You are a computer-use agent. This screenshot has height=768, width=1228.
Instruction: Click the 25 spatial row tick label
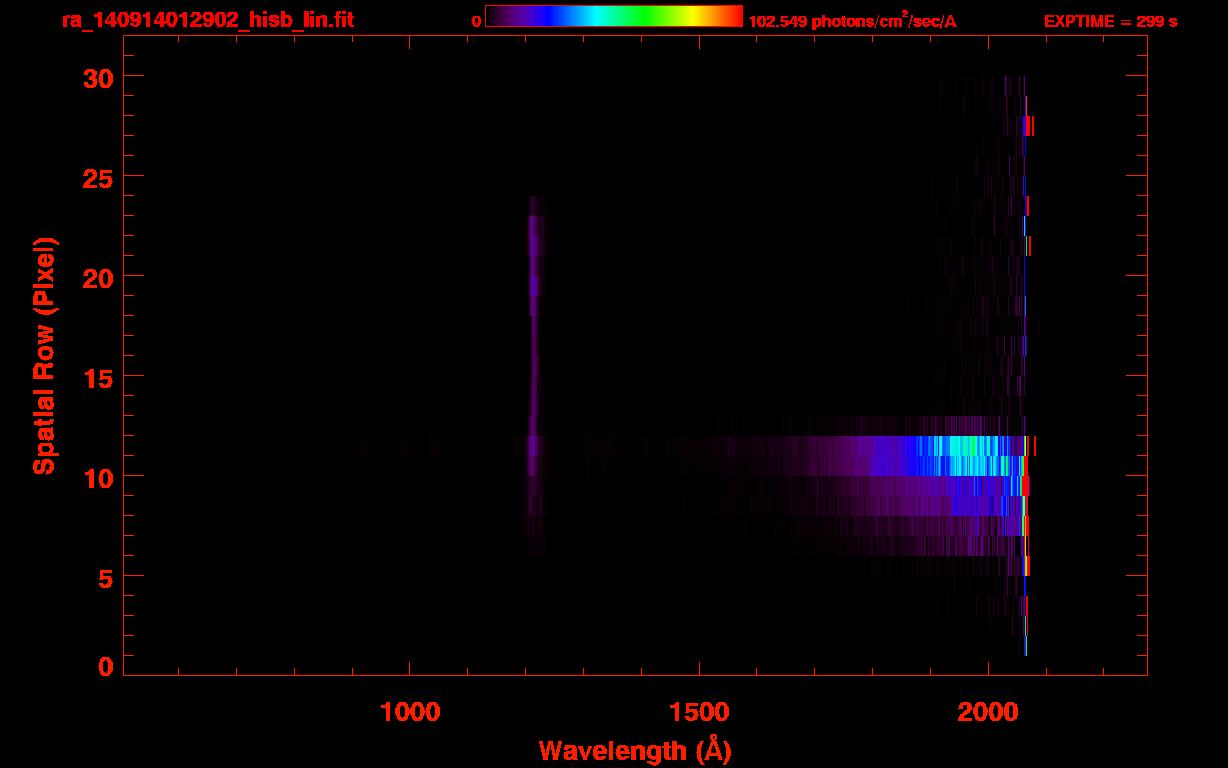pyautogui.click(x=98, y=177)
